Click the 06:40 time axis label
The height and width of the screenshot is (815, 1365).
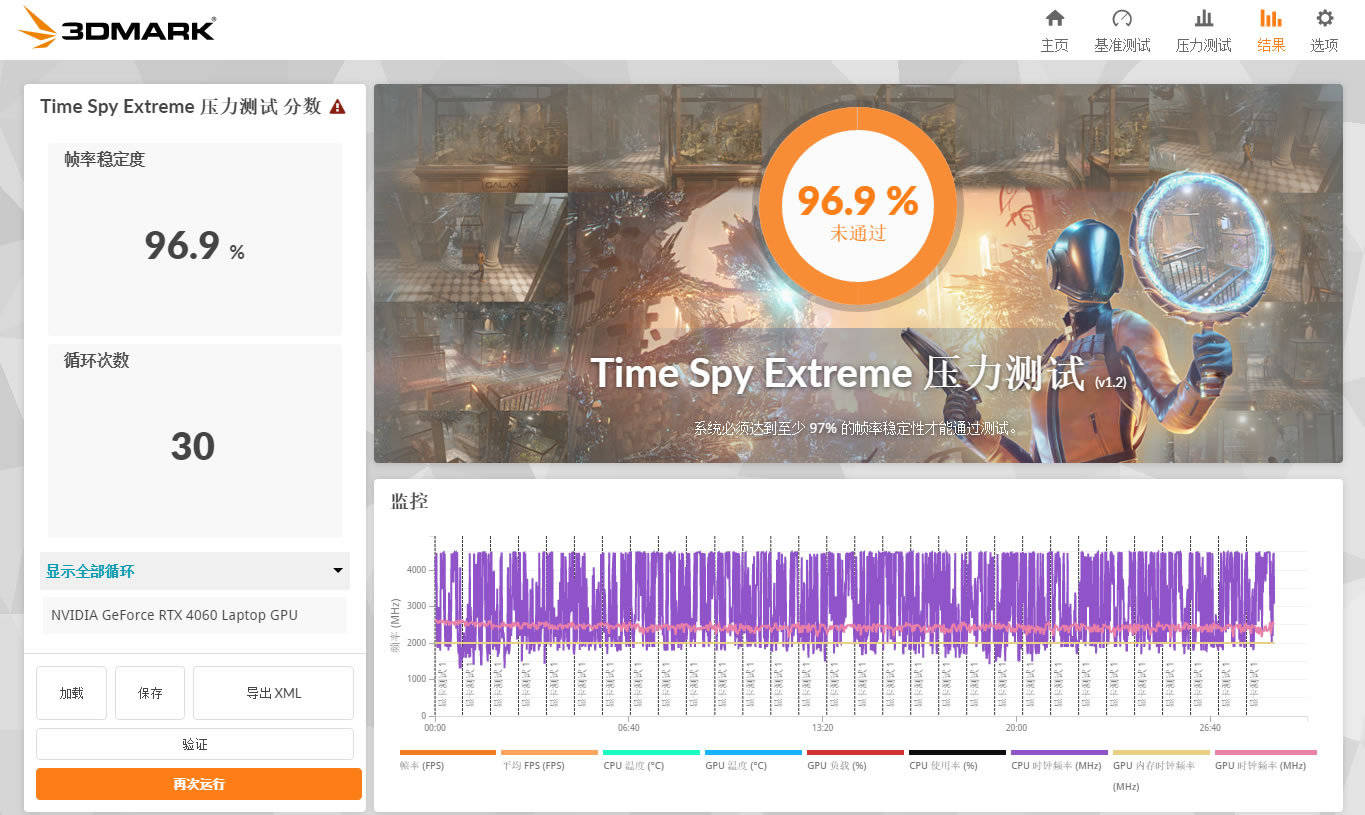pos(629,728)
